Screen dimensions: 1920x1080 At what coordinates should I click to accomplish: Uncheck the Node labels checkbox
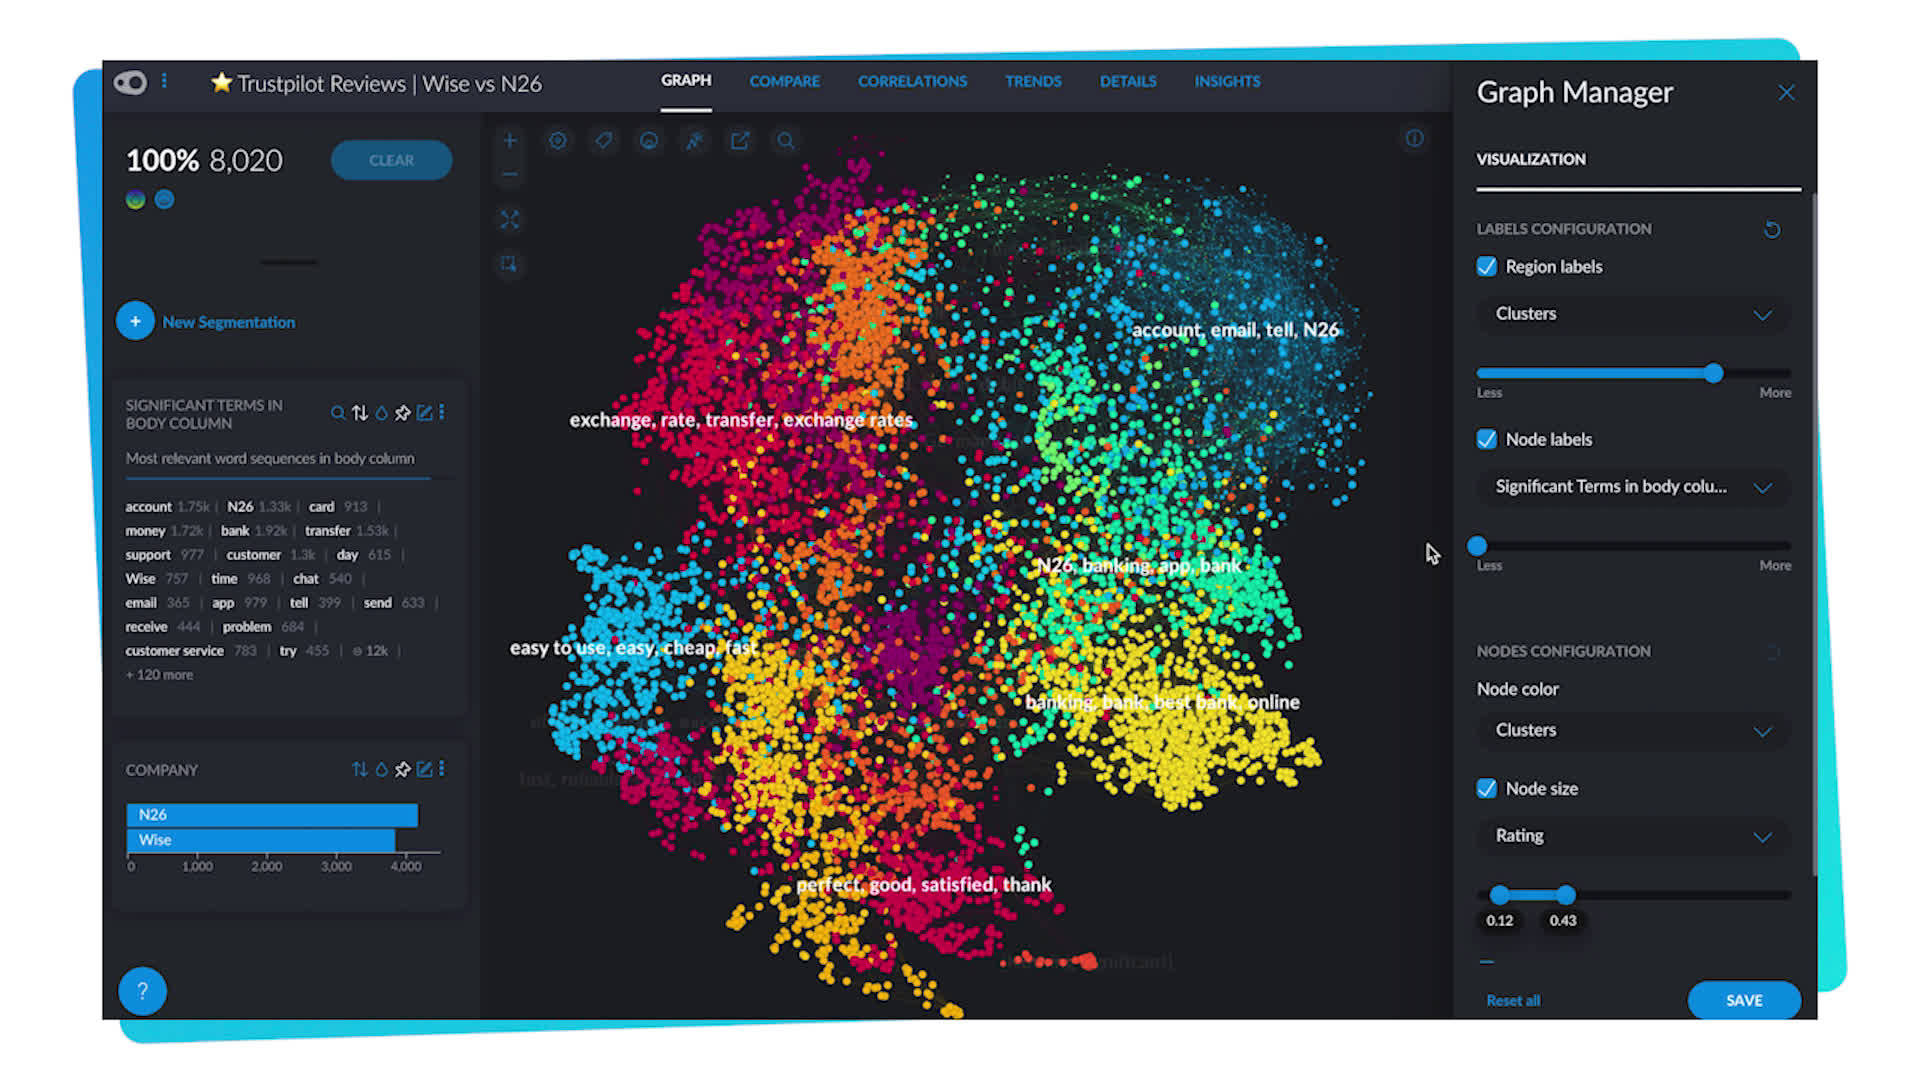pyautogui.click(x=1487, y=440)
